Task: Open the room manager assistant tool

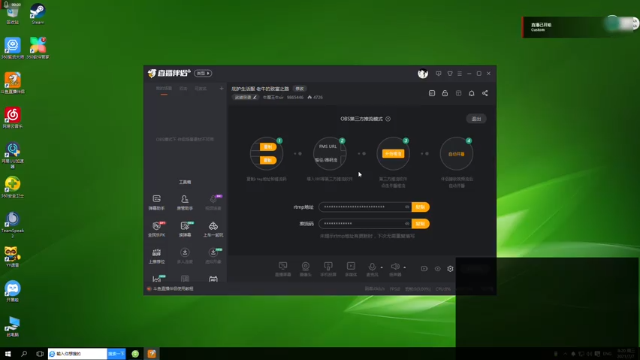Action: [184, 202]
